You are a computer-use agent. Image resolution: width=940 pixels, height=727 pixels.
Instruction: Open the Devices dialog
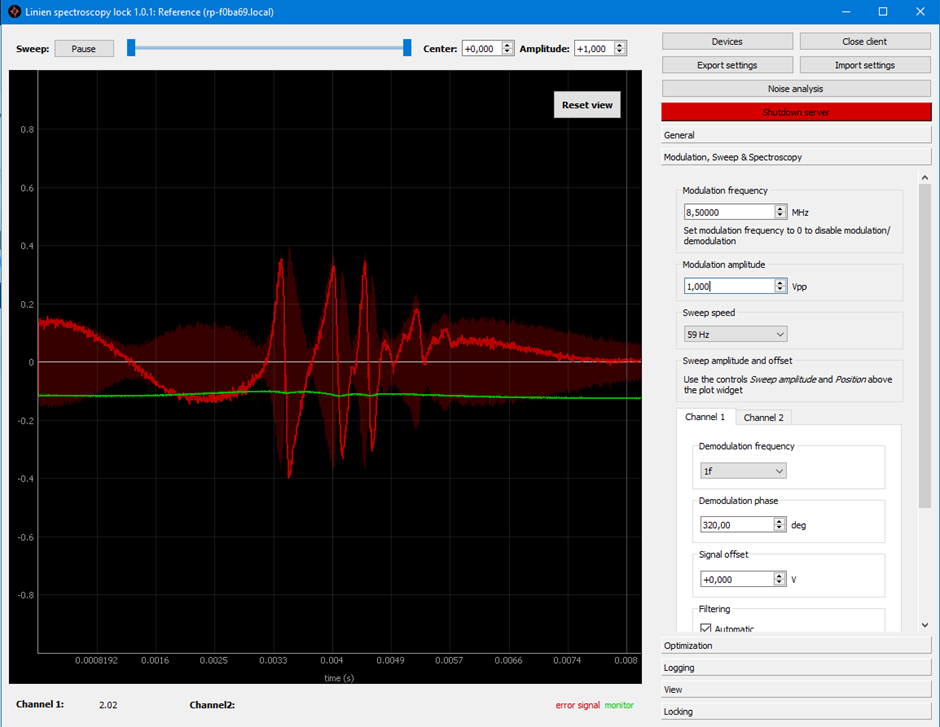[726, 40]
